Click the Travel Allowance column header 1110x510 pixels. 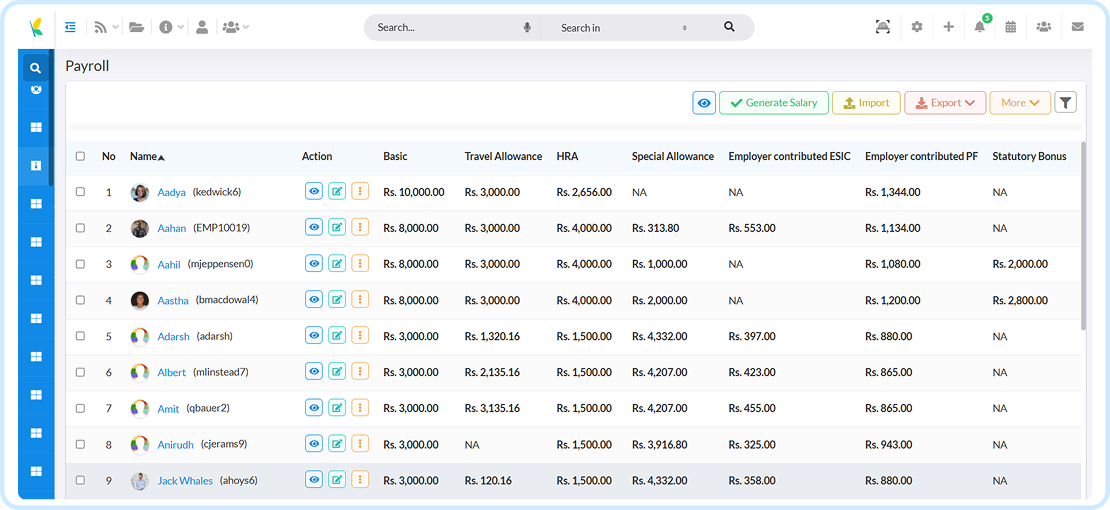[503, 157]
